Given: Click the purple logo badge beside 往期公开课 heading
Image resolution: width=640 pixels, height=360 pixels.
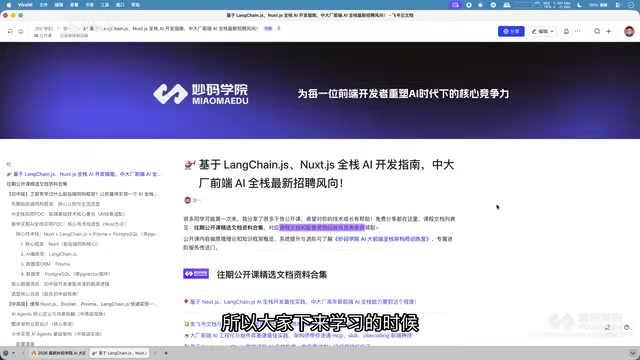Looking at the screenshot, I should 196,273.
